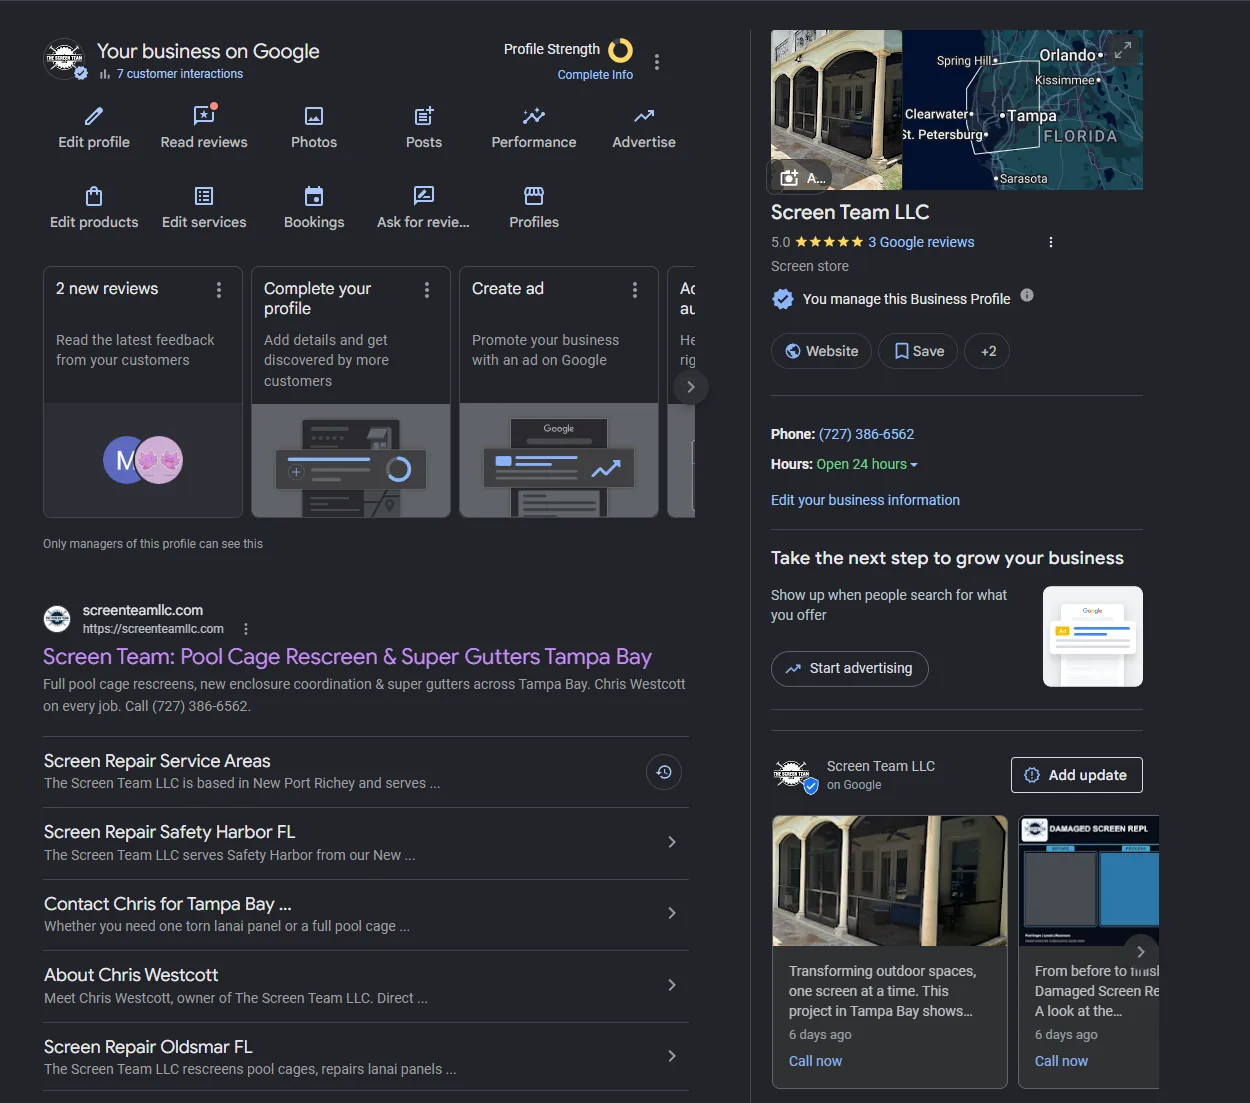Click Call now on Transforming outdoor spaces post
The width and height of the screenshot is (1250, 1103).
tap(815, 1061)
